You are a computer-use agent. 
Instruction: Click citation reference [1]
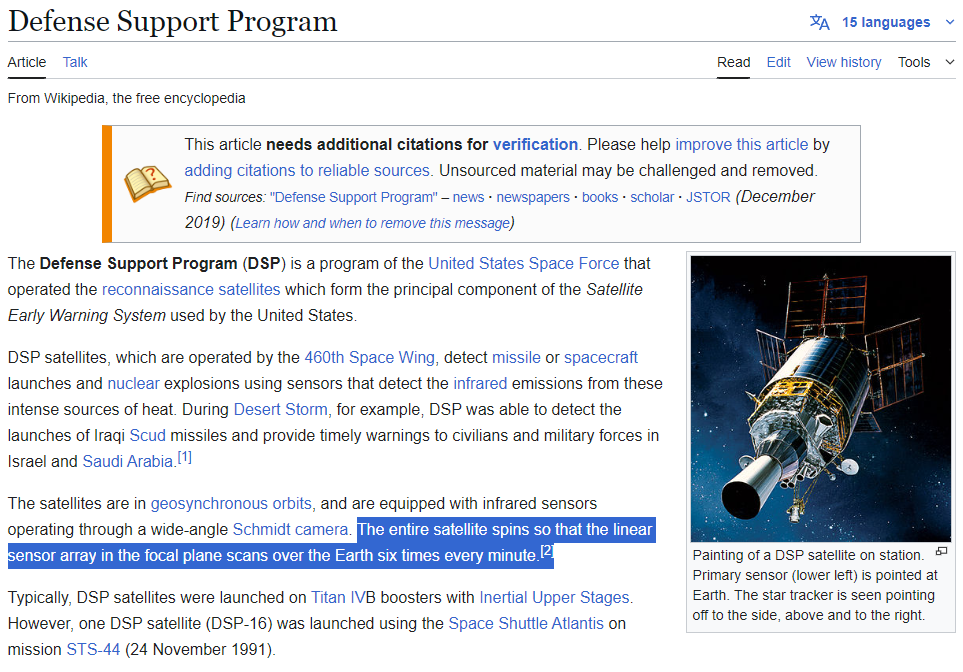[185, 457]
